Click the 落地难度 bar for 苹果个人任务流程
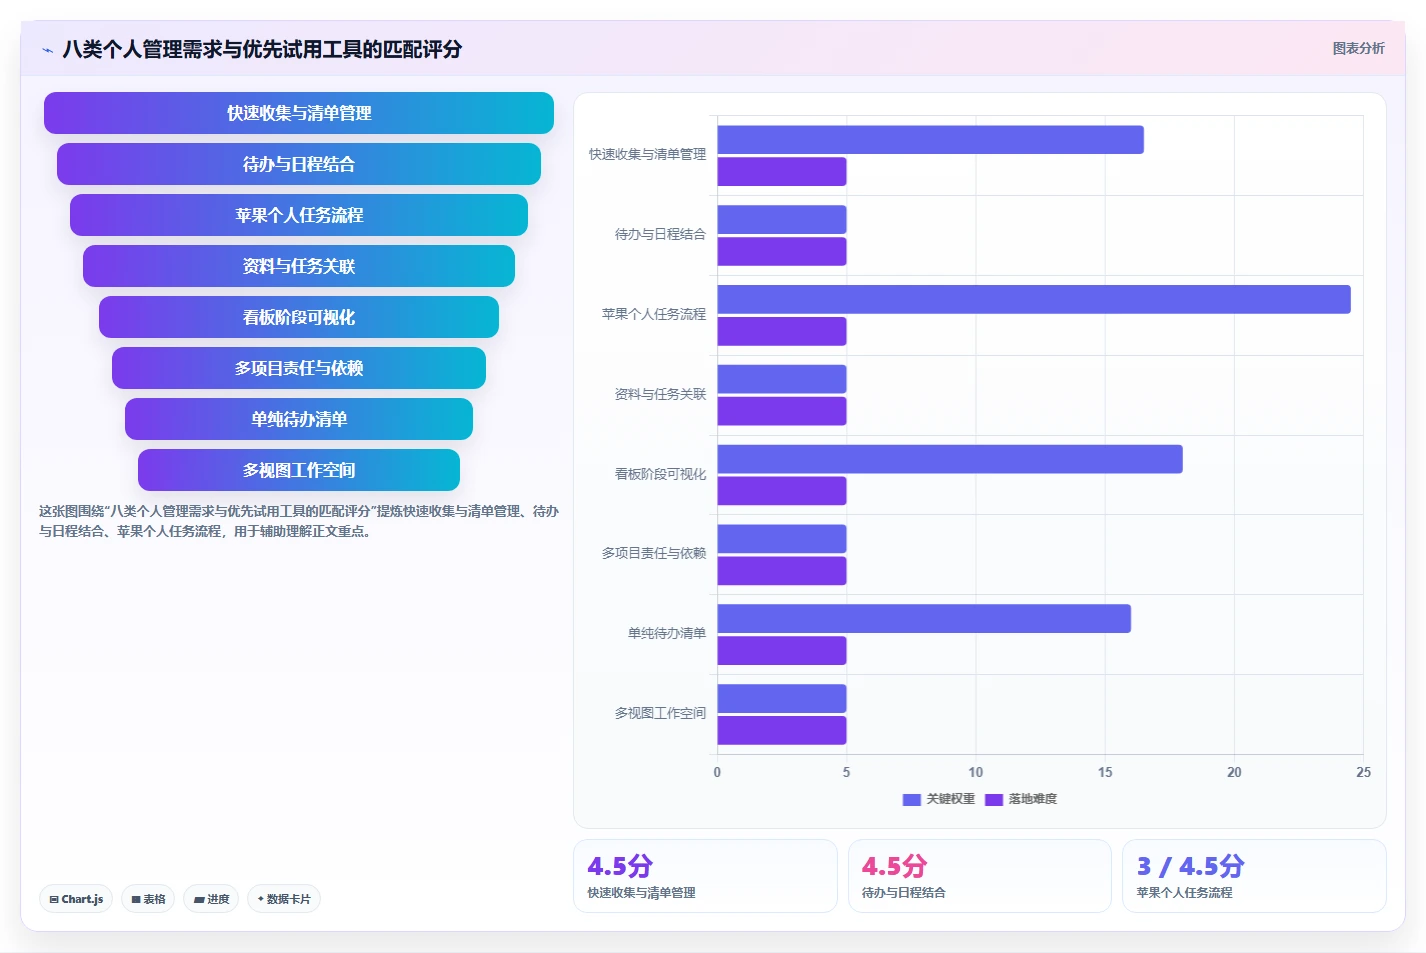The width and height of the screenshot is (1426, 953). [x=782, y=332]
